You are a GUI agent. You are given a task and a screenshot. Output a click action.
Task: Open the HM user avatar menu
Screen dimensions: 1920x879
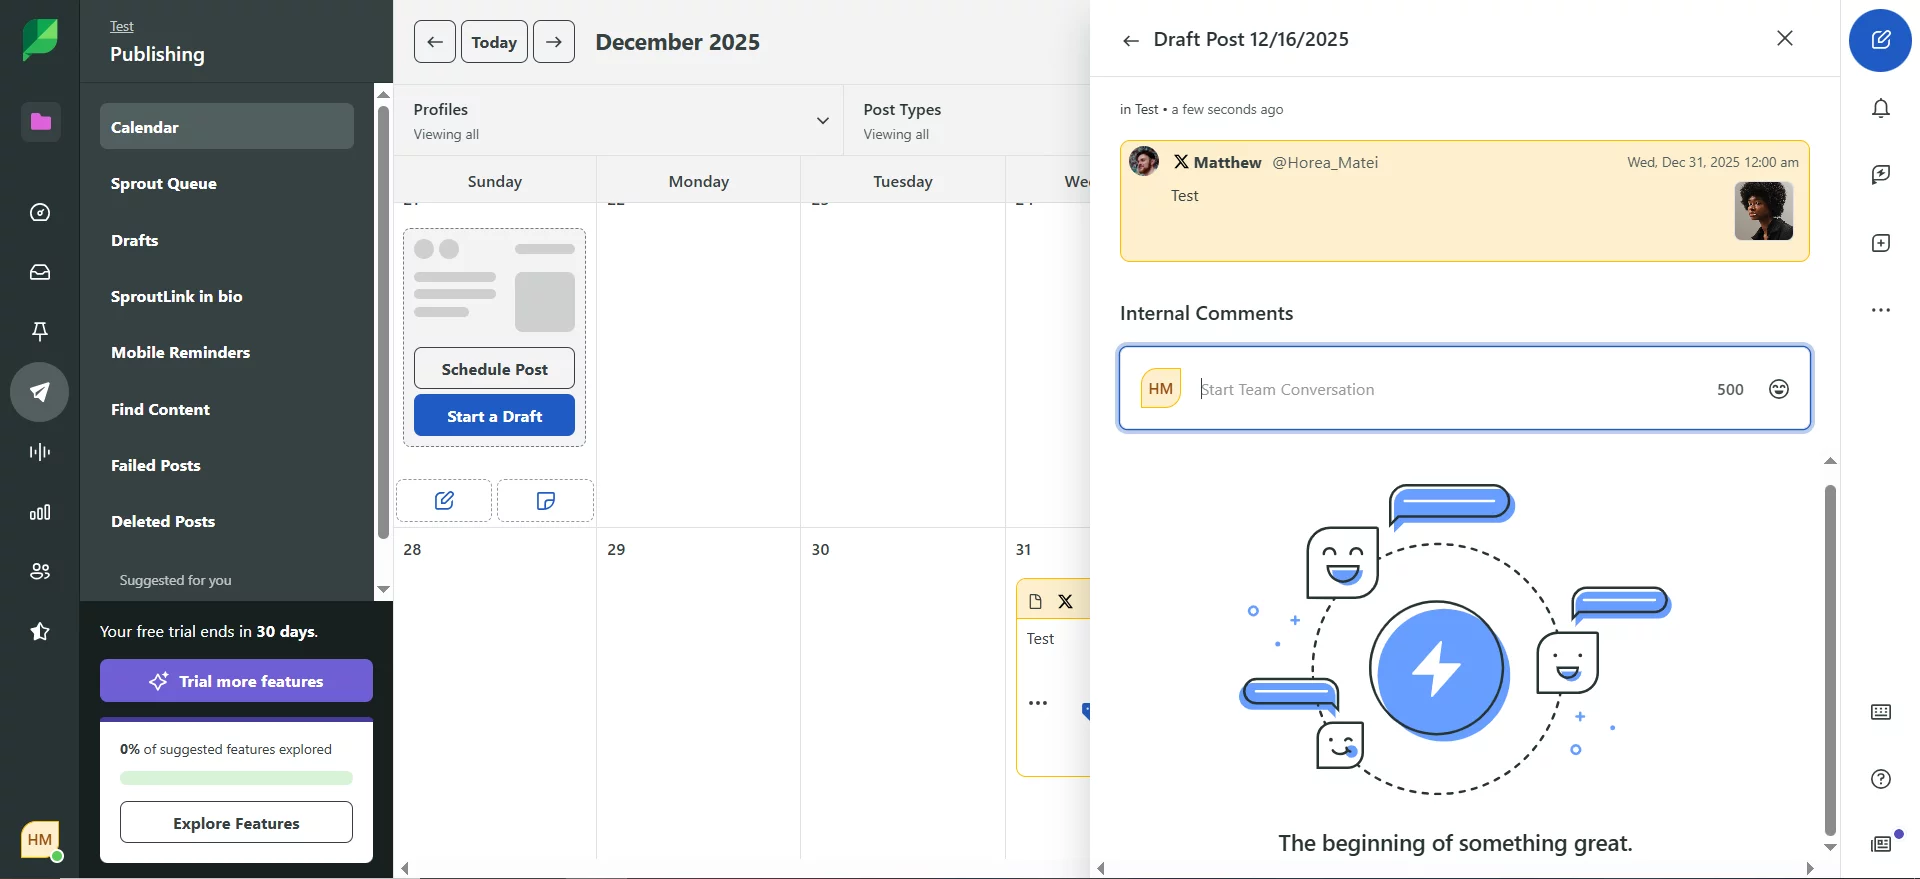coord(40,840)
